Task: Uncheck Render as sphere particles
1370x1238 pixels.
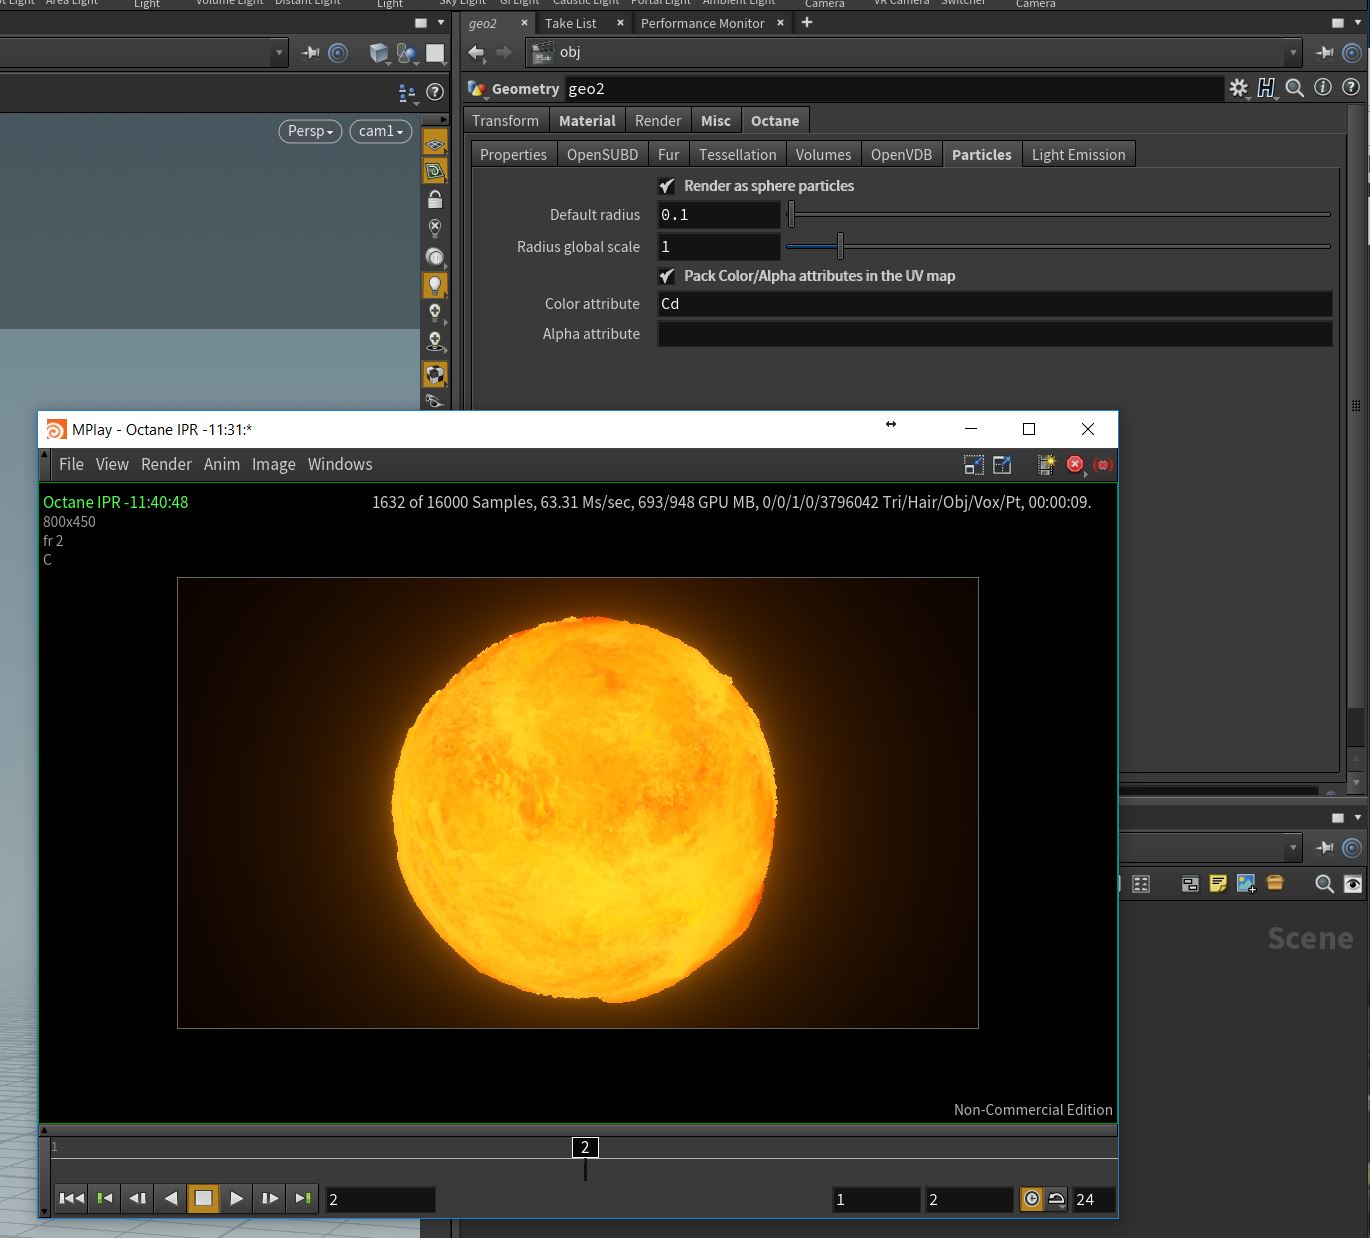Action: (x=667, y=186)
